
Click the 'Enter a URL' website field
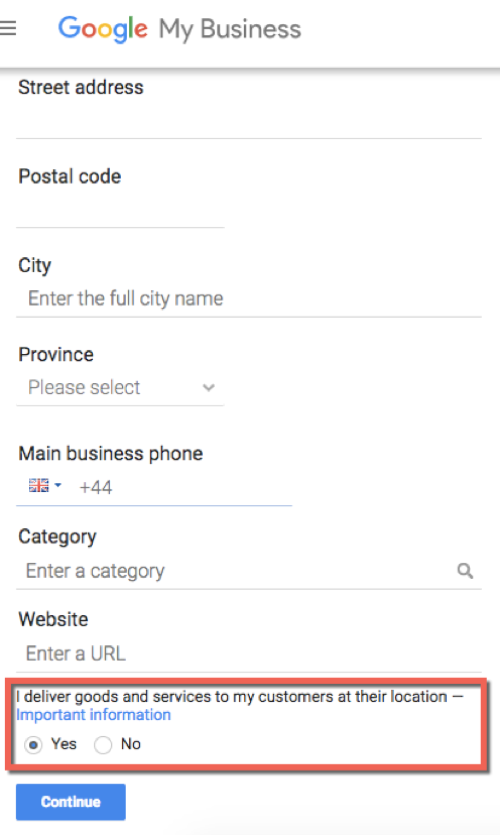click(249, 653)
